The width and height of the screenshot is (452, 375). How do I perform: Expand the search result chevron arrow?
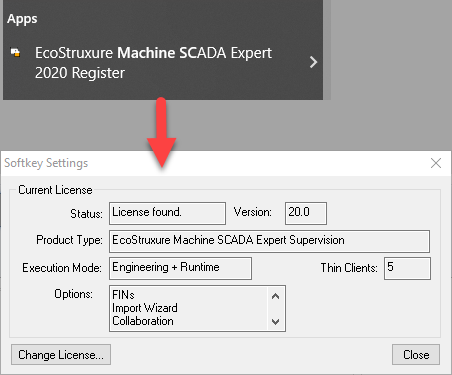coord(313,62)
